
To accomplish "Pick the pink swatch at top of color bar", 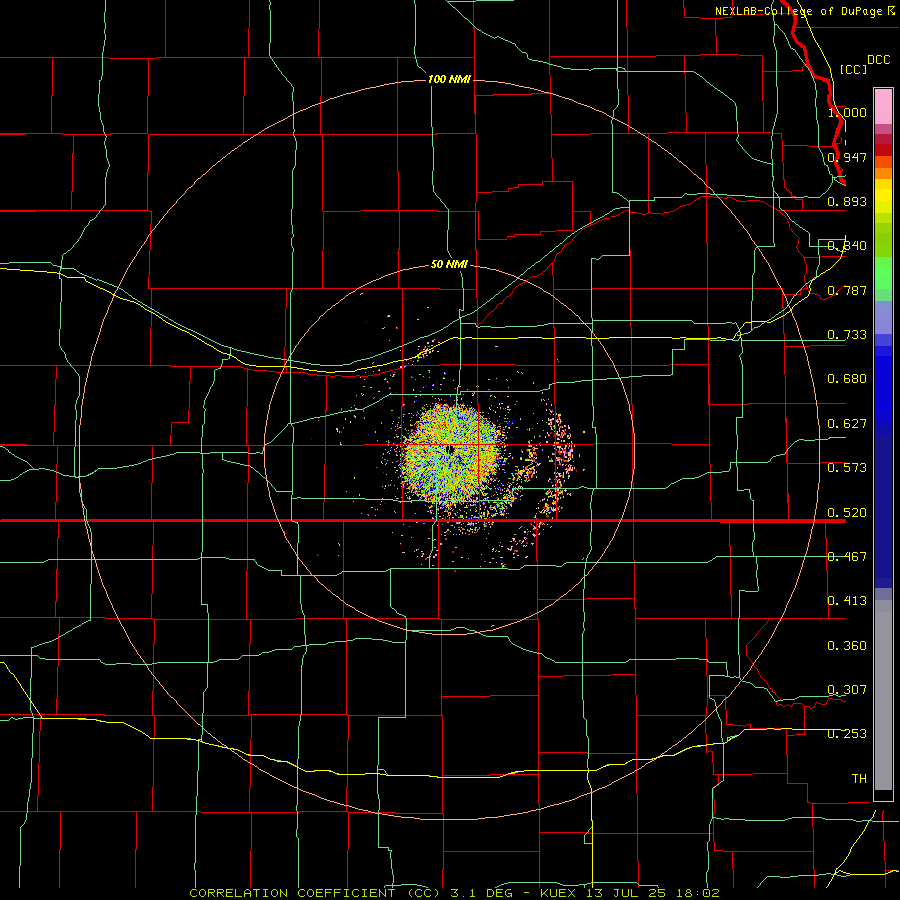I will click(883, 107).
